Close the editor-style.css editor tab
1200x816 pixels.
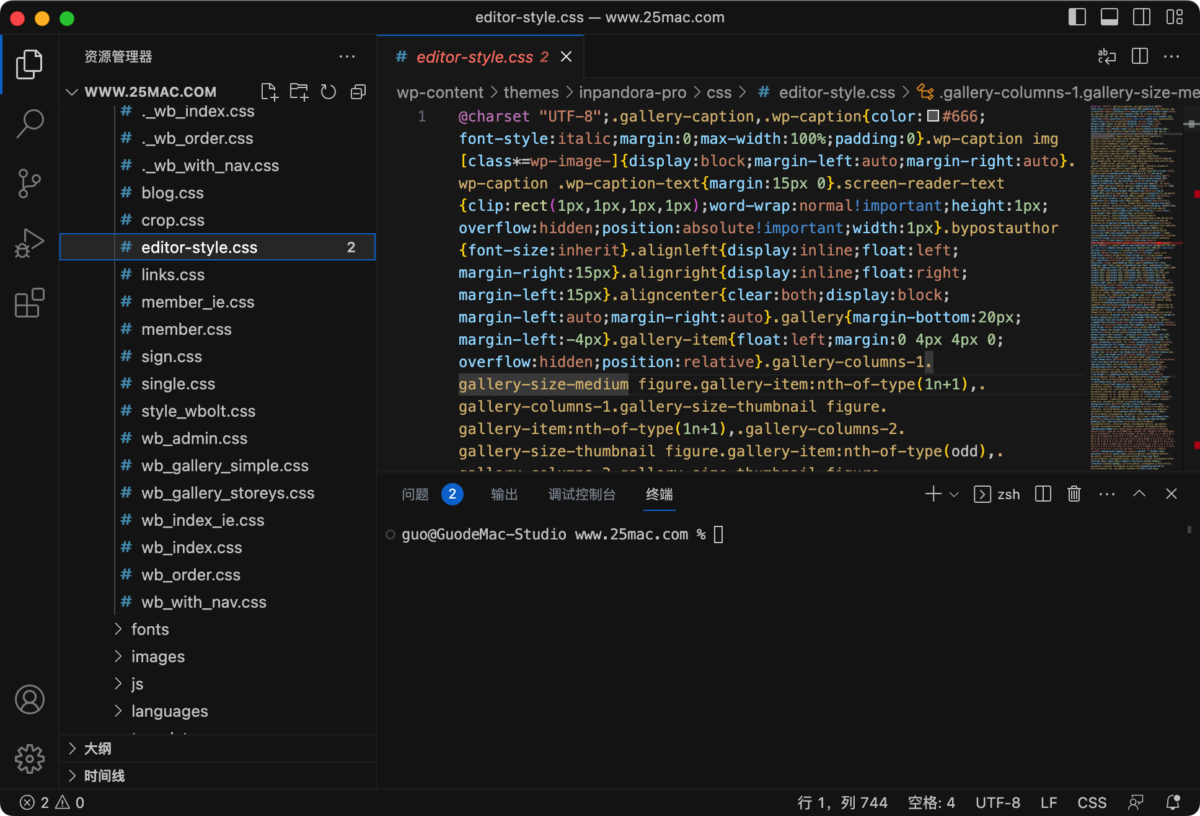coord(566,57)
